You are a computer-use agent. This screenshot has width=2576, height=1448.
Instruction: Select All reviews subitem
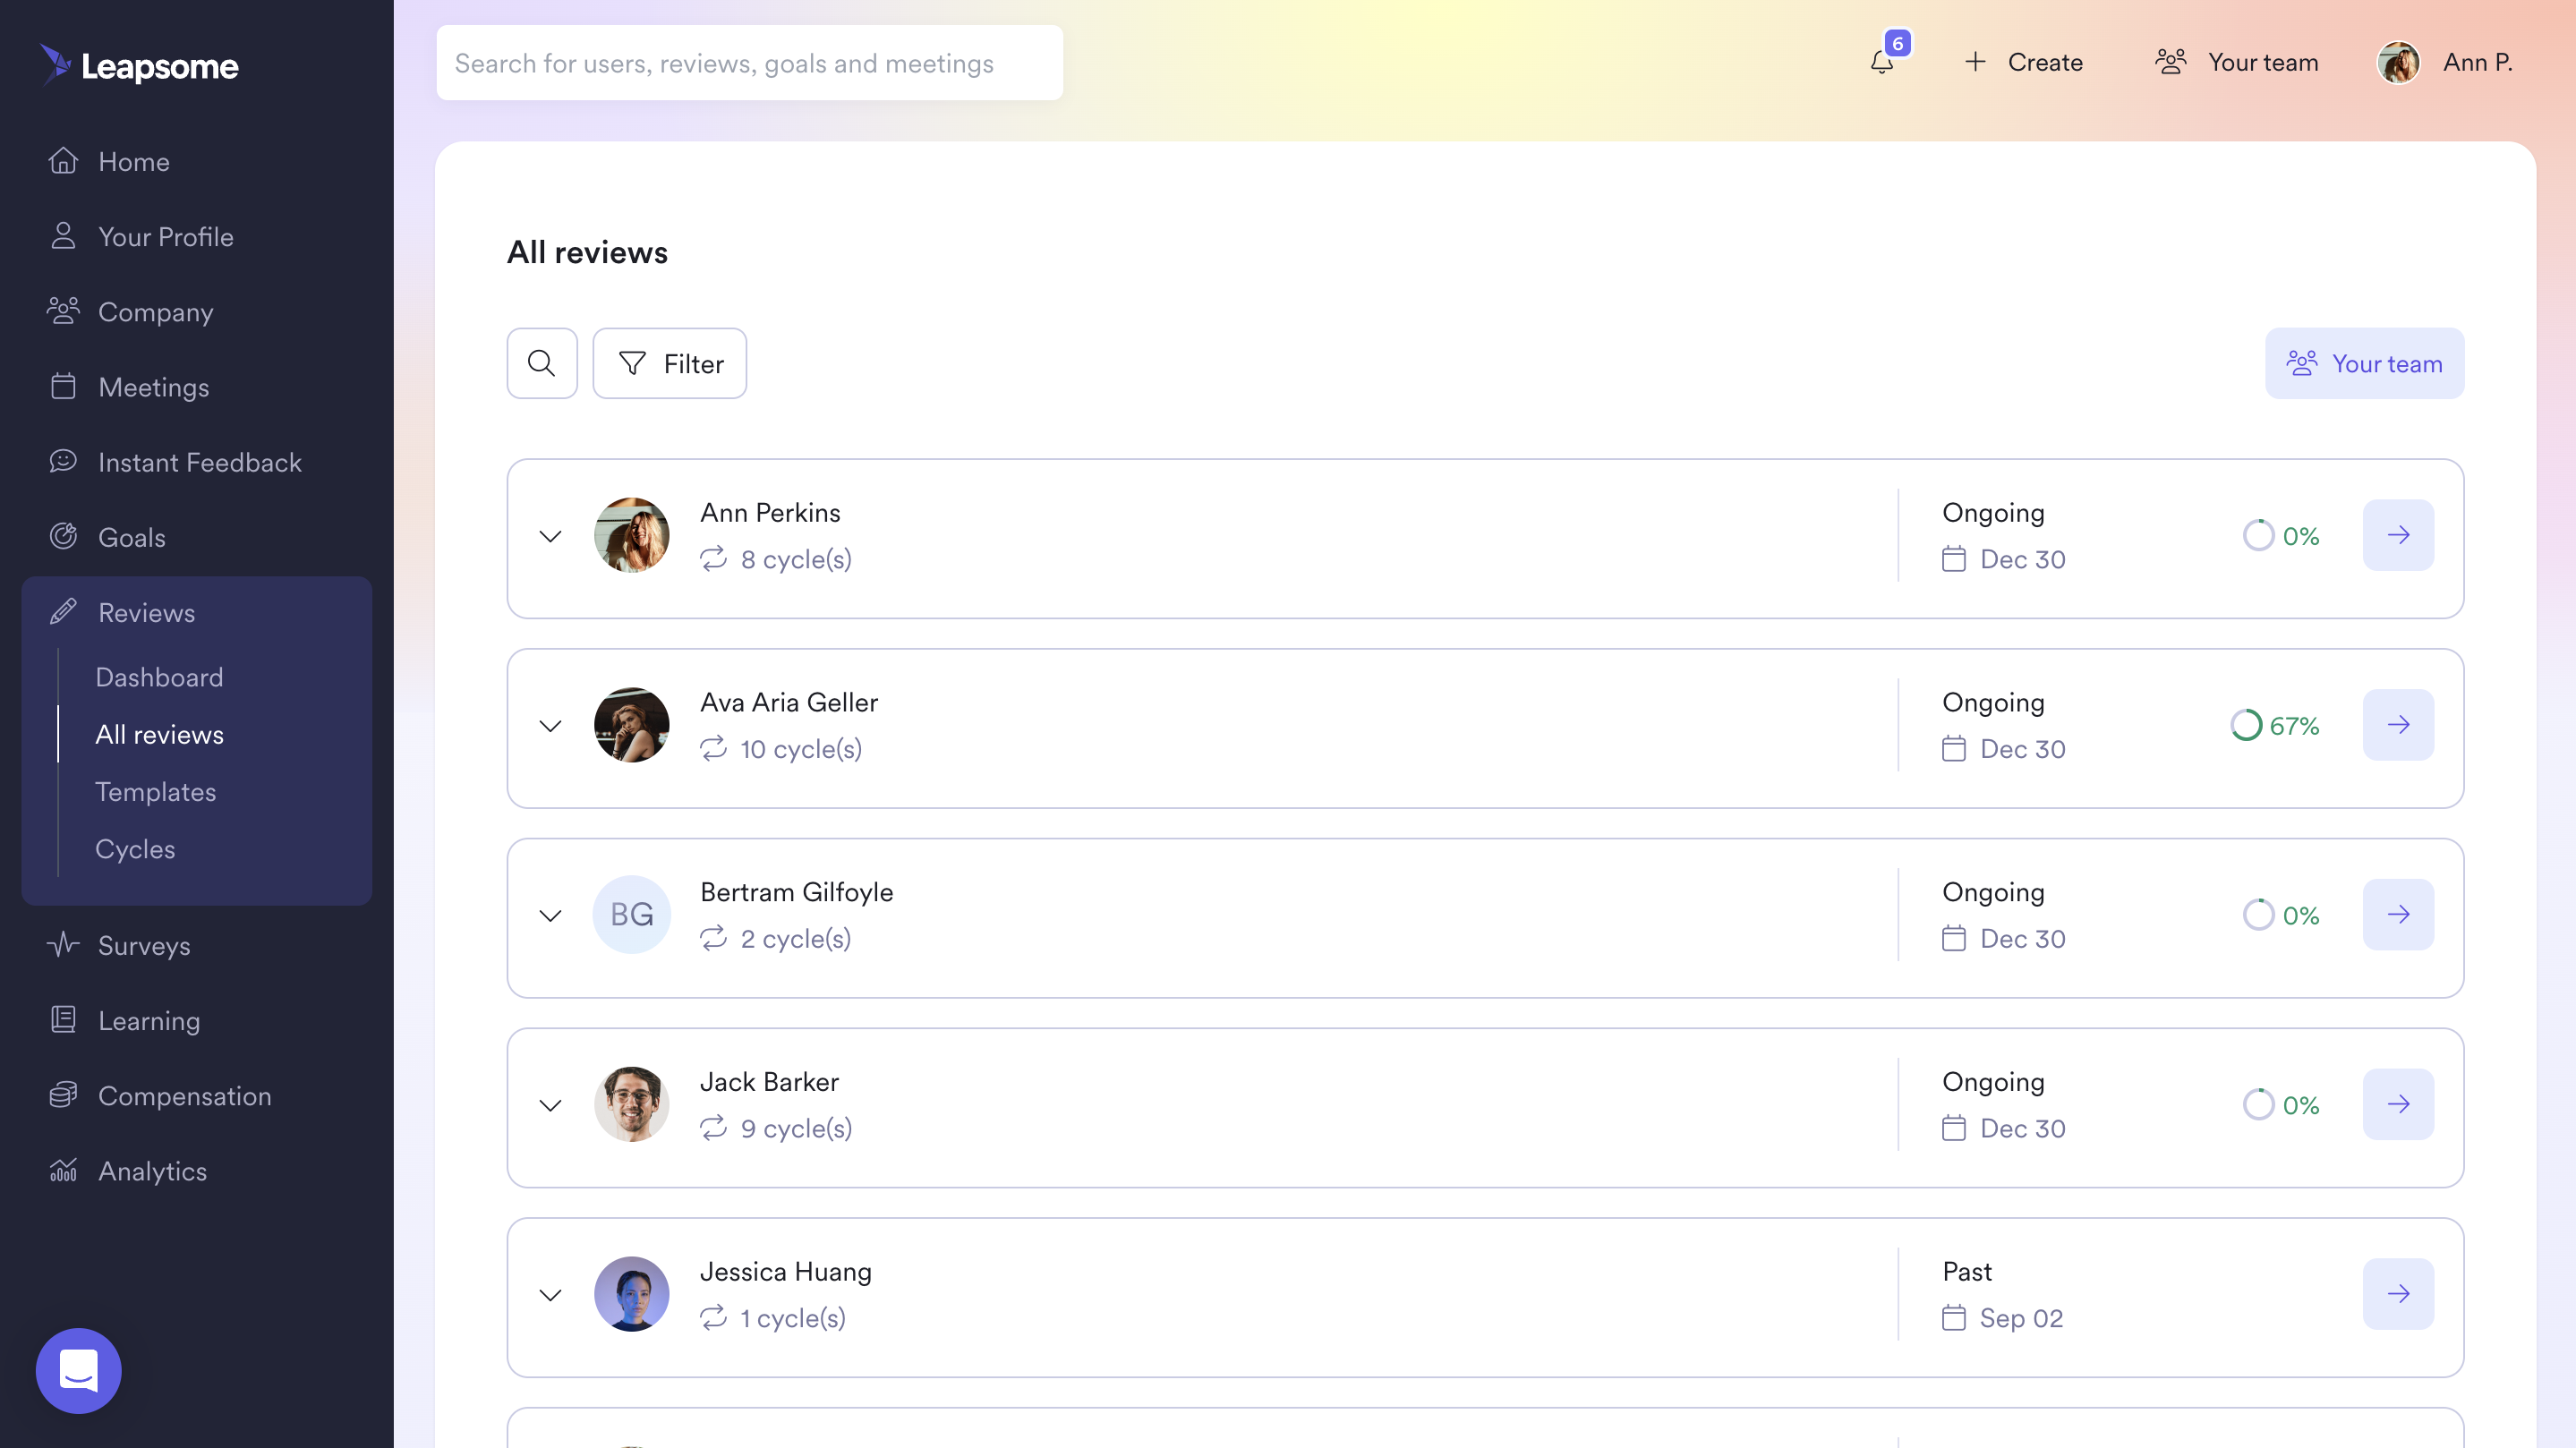tap(159, 734)
